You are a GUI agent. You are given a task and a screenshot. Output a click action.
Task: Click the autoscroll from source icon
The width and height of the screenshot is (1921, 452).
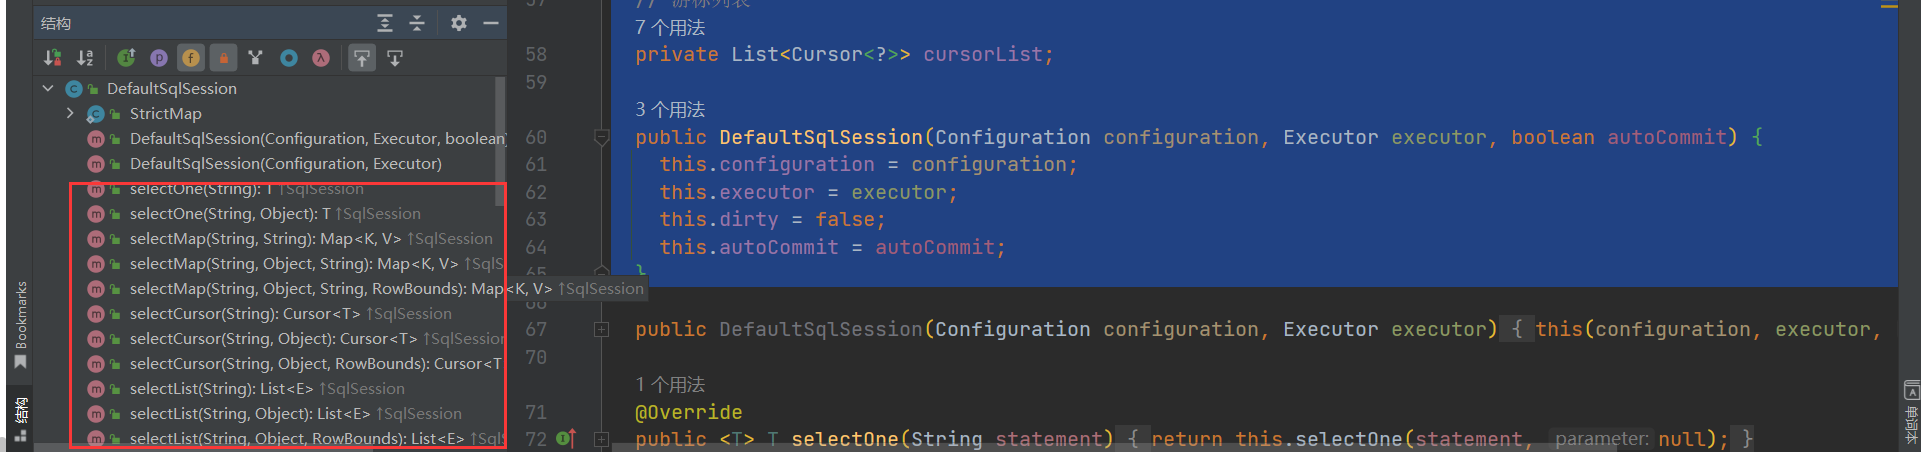point(395,58)
